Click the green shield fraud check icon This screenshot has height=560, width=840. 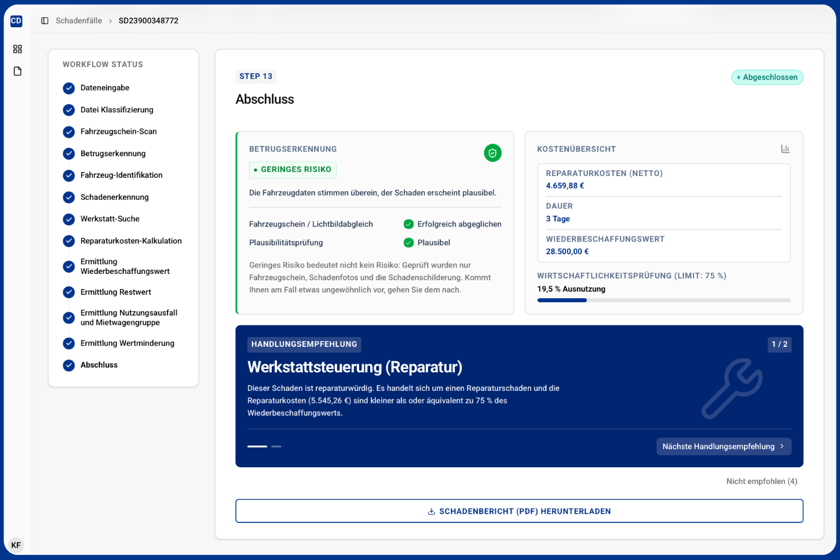(x=492, y=153)
